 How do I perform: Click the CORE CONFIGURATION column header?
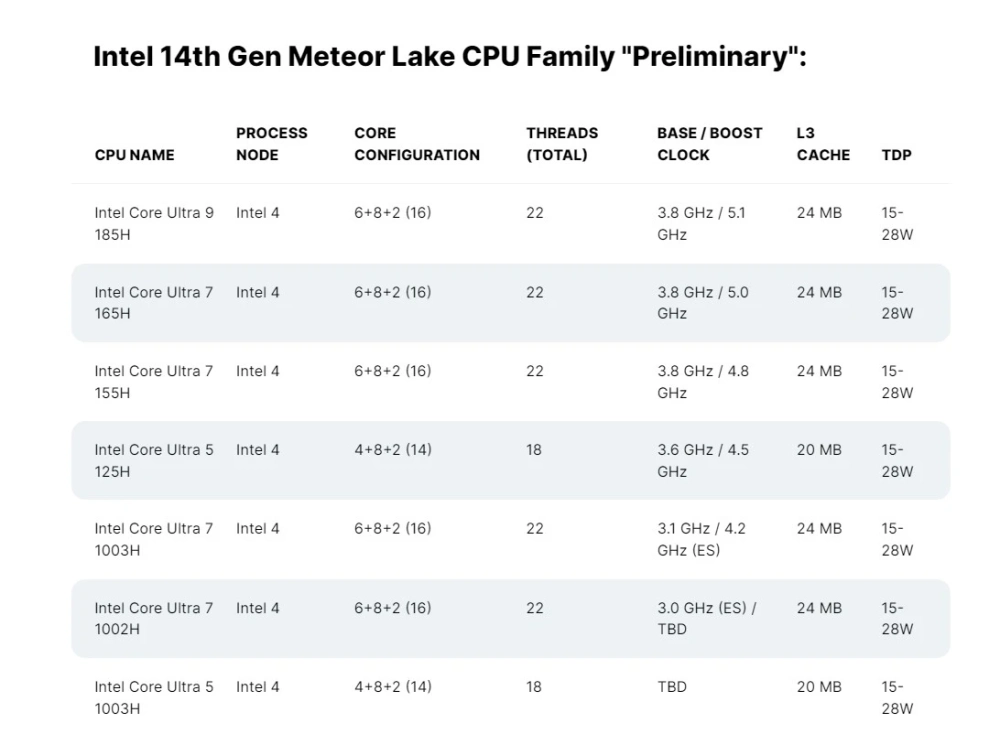click(x=416, y=144)
